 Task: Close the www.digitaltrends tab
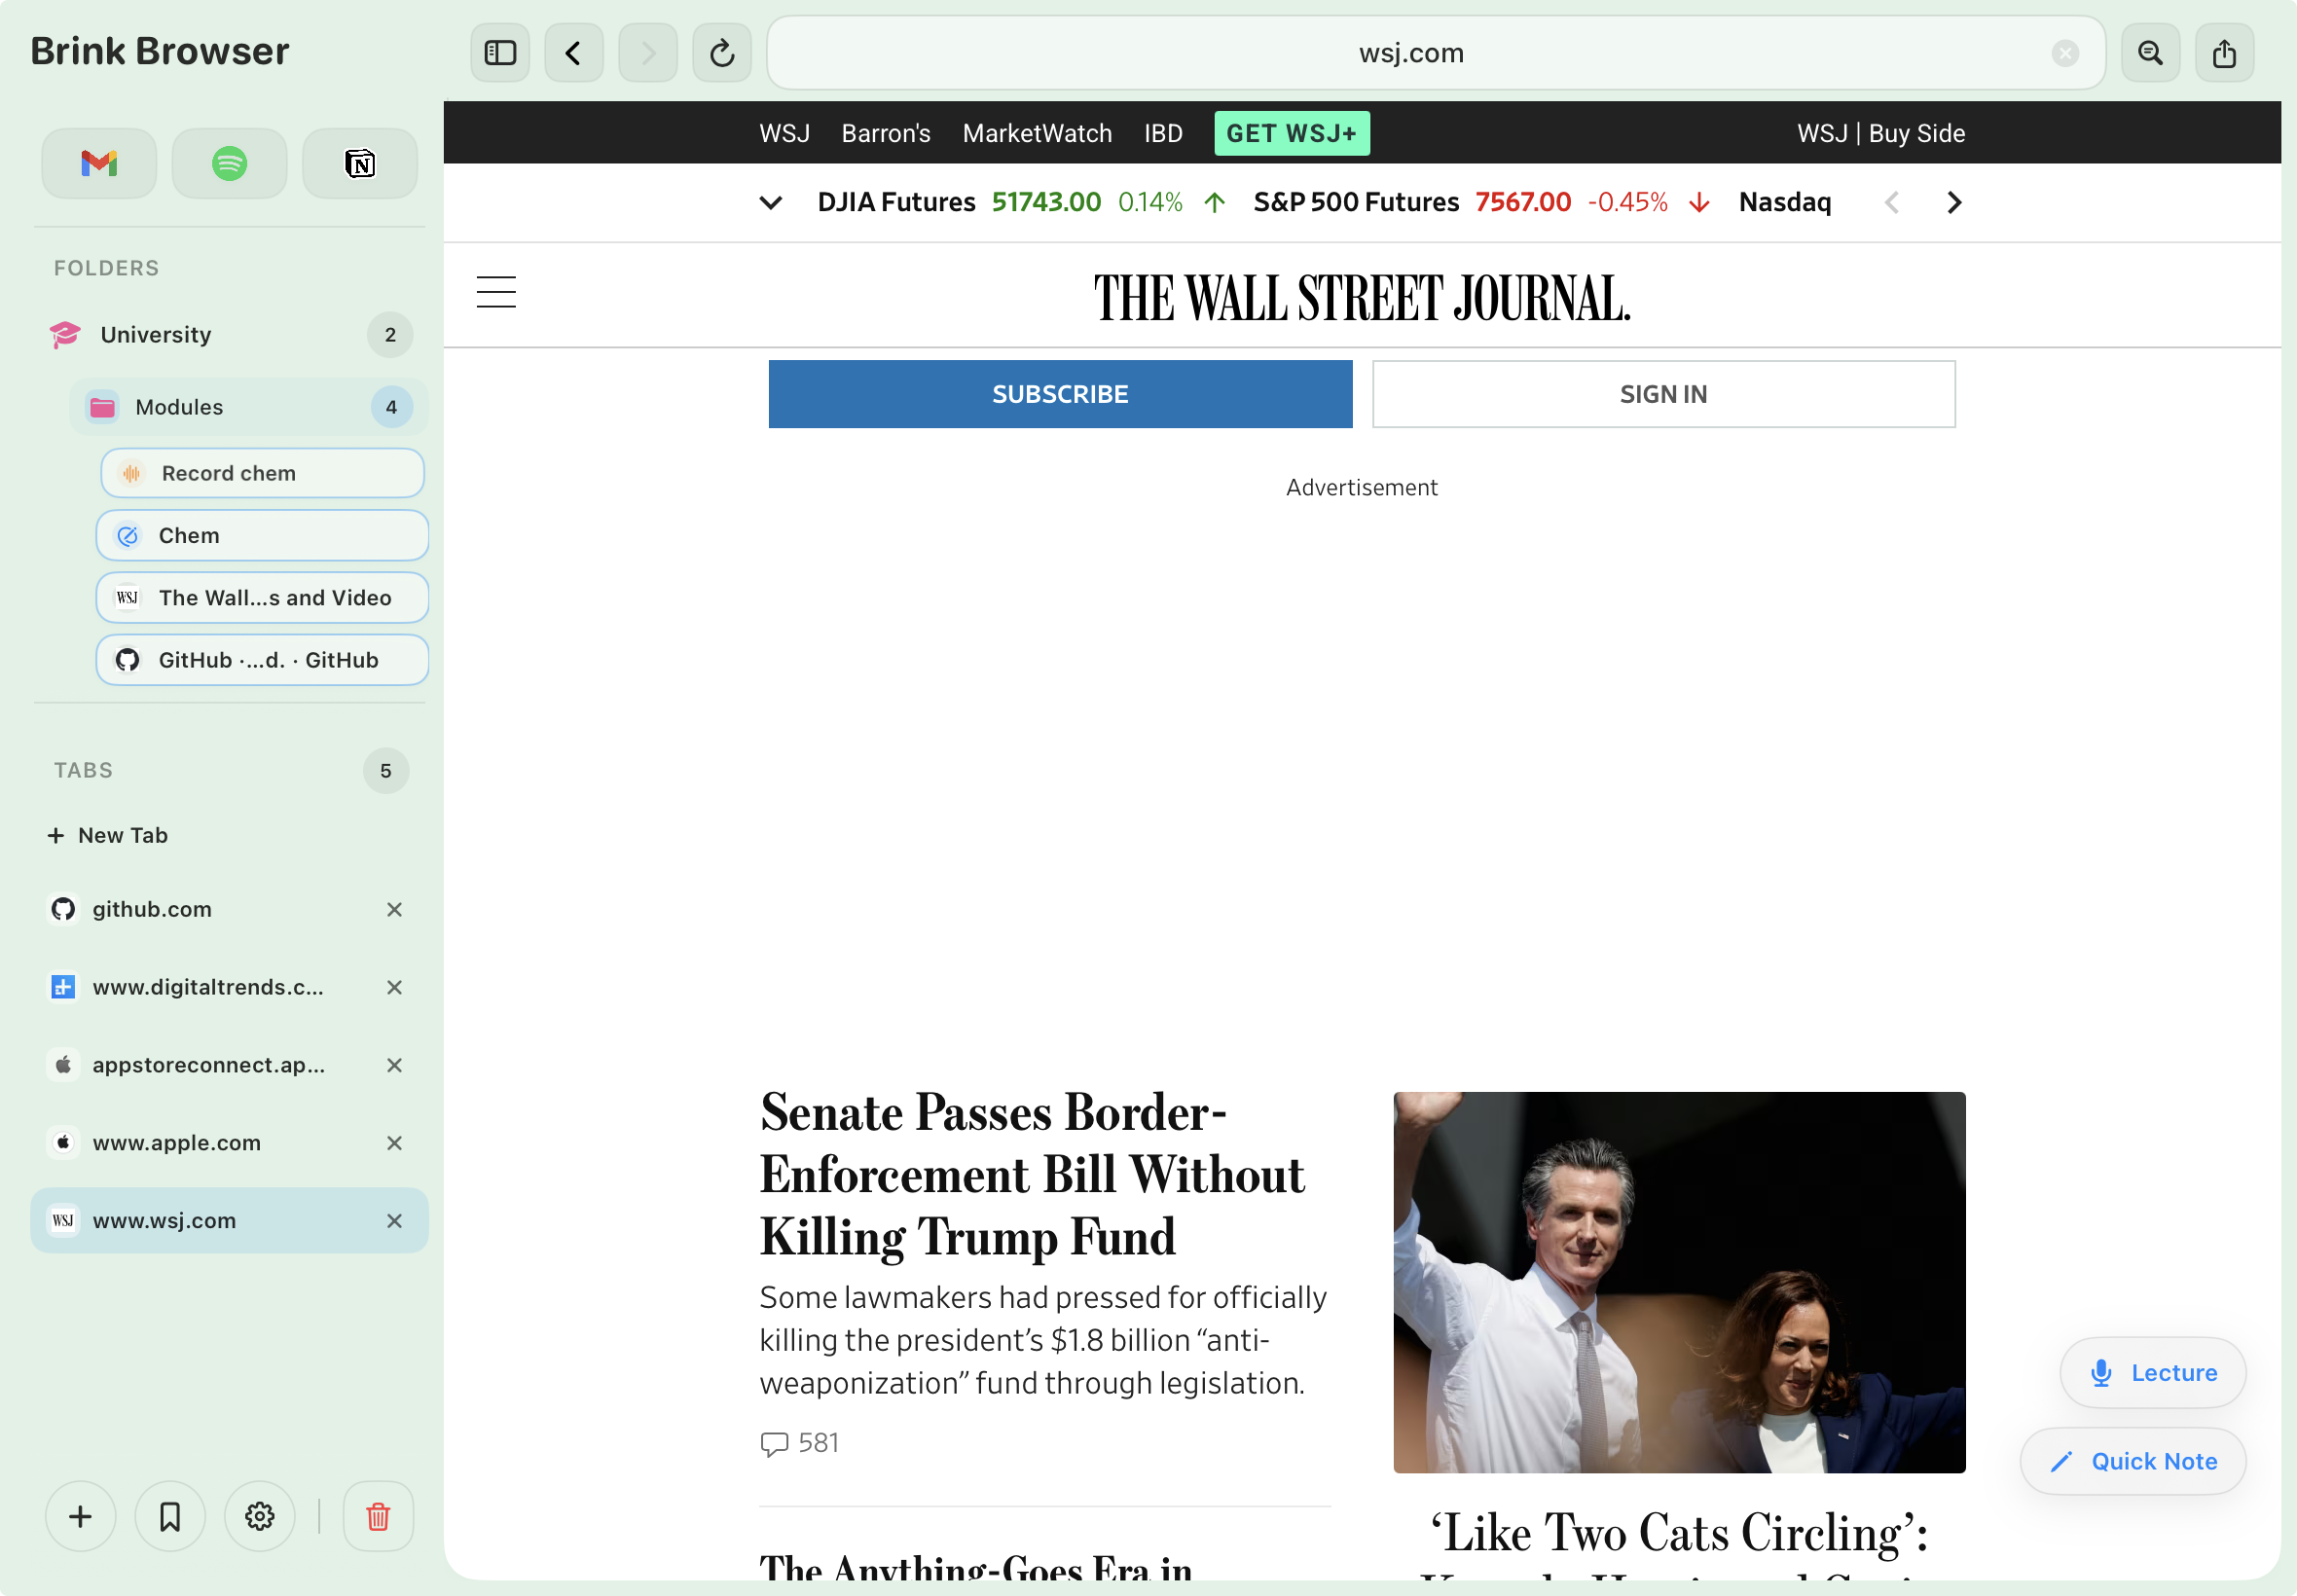394,987
